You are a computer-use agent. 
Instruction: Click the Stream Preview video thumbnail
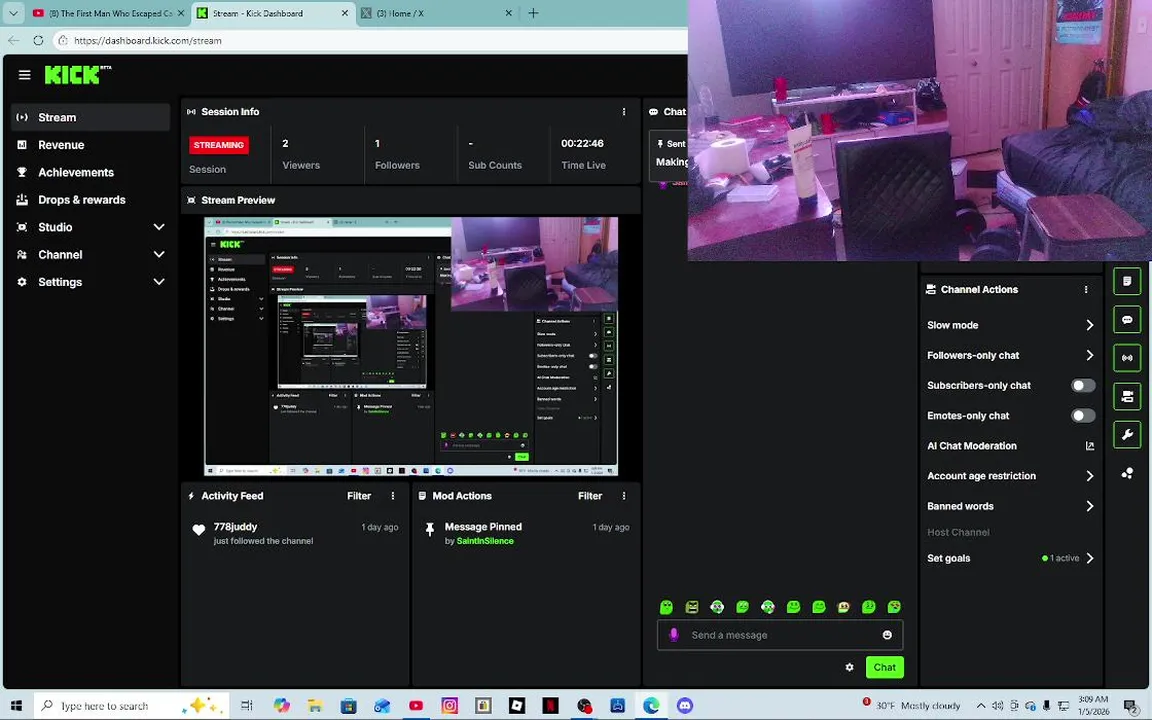(411, 347)
